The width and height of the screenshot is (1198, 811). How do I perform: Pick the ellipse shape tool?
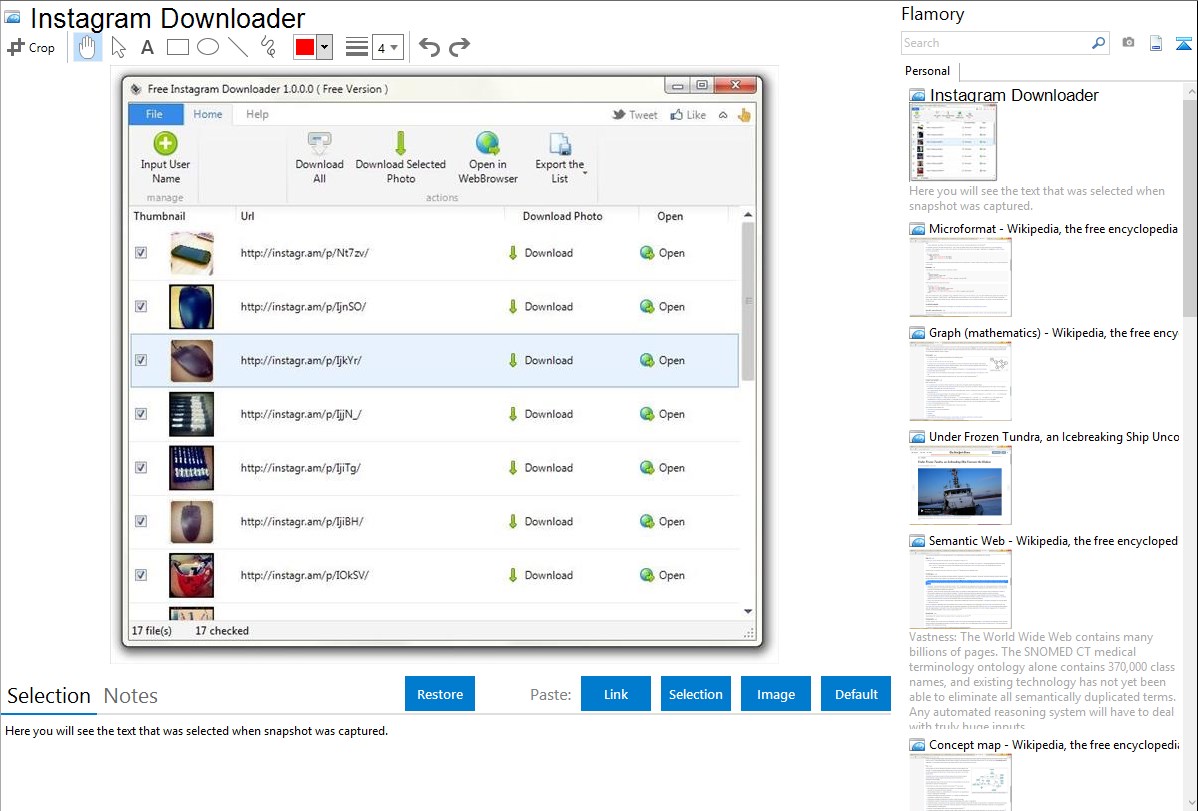pos(207,47)
